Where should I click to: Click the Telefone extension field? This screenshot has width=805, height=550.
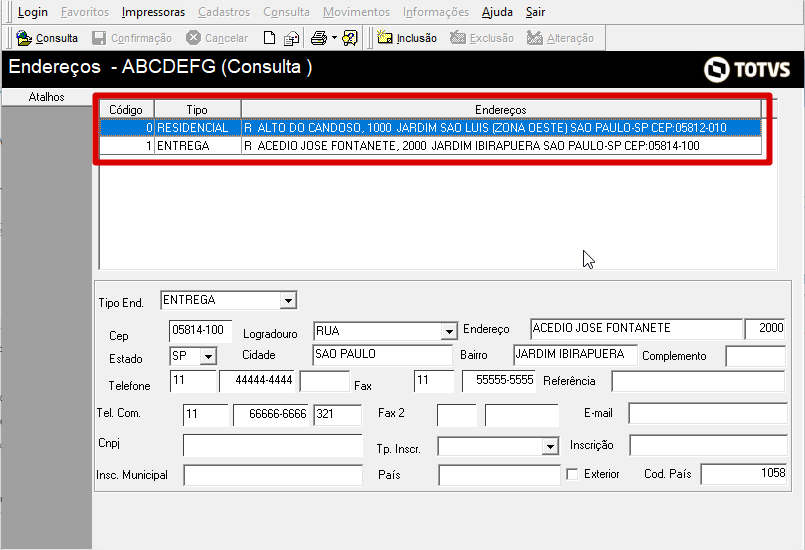(324, 381)
